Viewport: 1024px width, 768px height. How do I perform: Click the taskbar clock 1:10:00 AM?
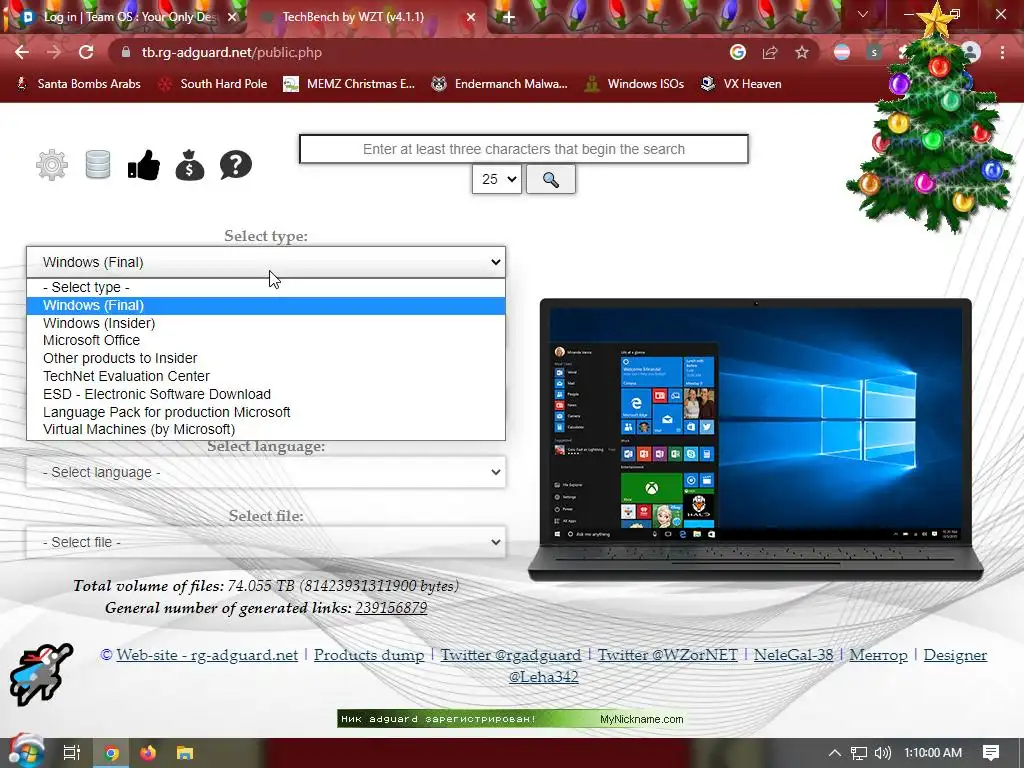(x=933, y=753)
